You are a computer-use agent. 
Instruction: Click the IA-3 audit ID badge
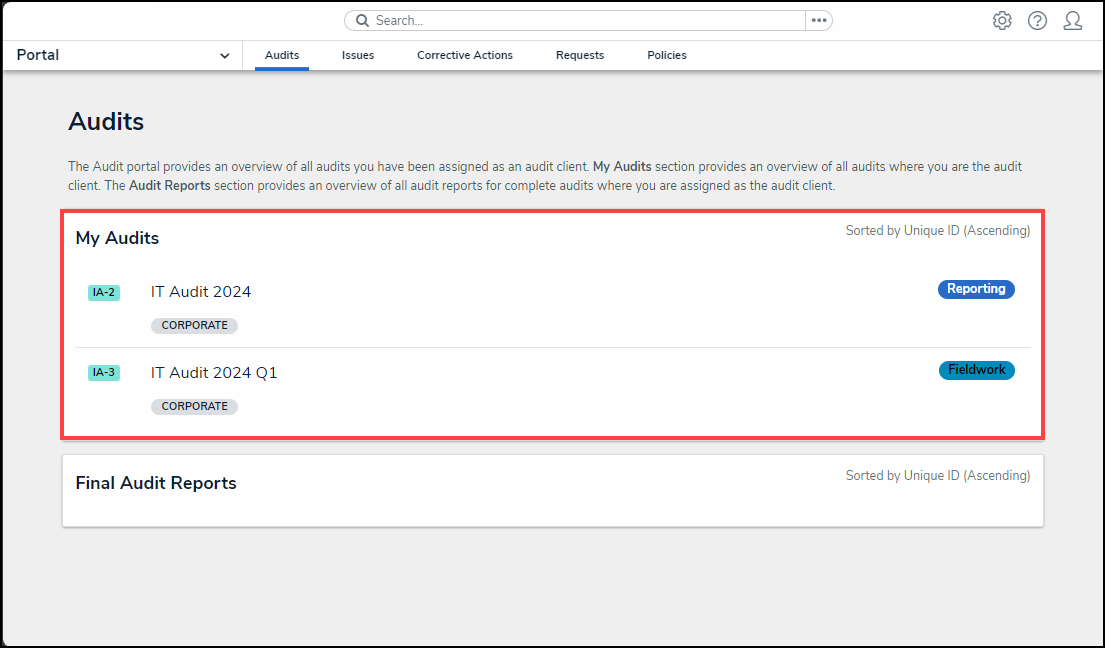(x=104, y=373)
